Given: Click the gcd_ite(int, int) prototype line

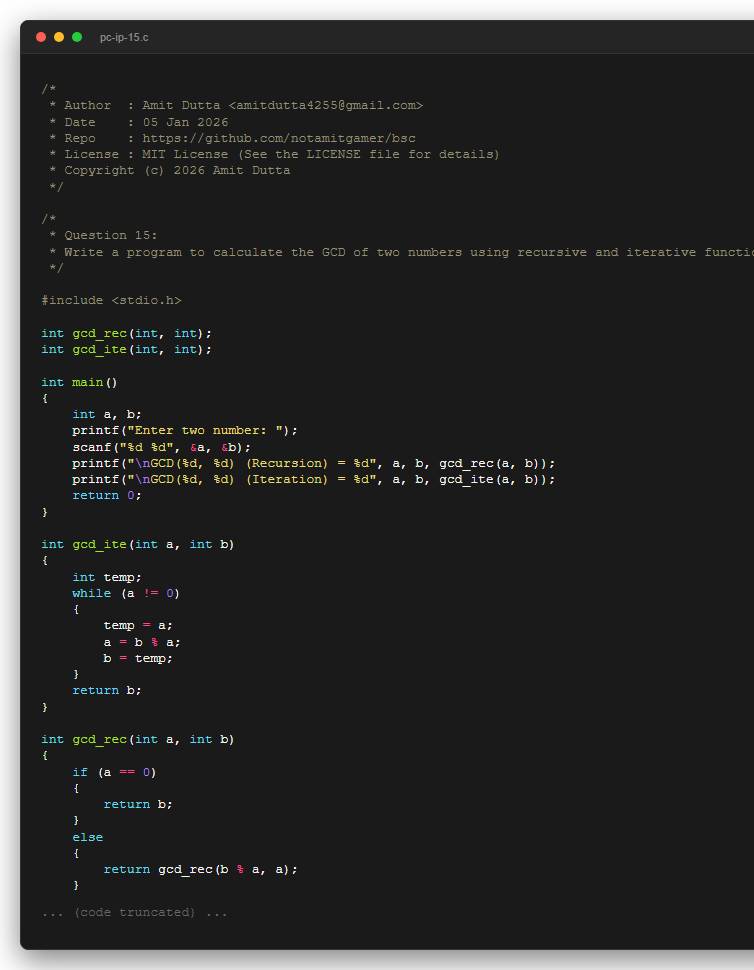Looking at the screenshot, I should click(126, 350).
